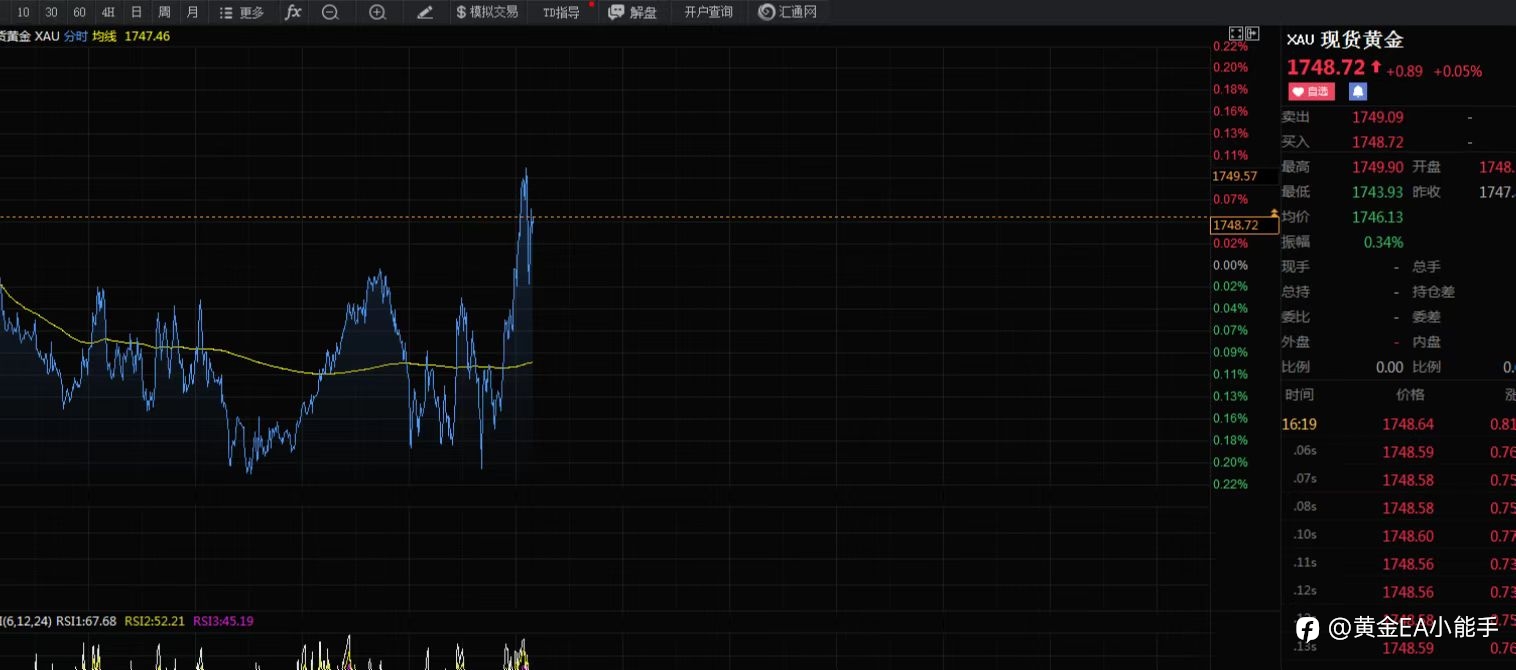Click the RSI3:45.19 indicator label
The image size is (1516, 670).
pyautogui.click(x=223, y=621)
